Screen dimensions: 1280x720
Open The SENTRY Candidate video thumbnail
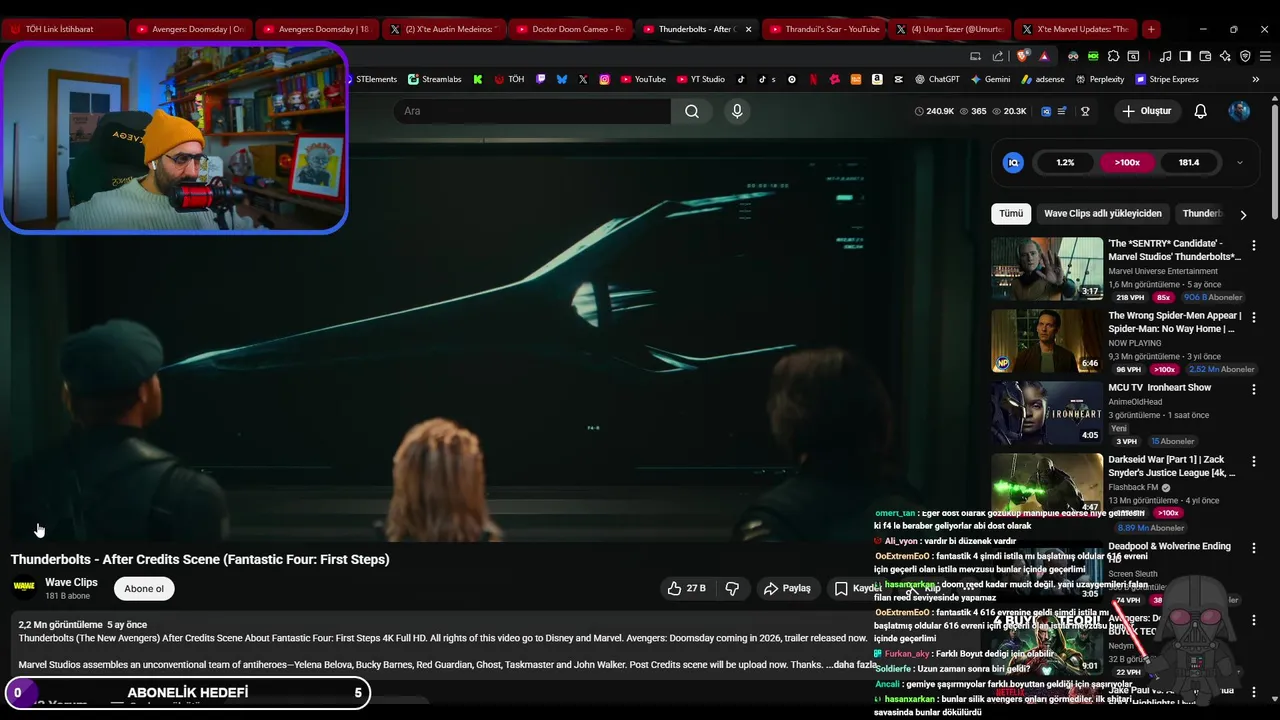[1047, 269]
